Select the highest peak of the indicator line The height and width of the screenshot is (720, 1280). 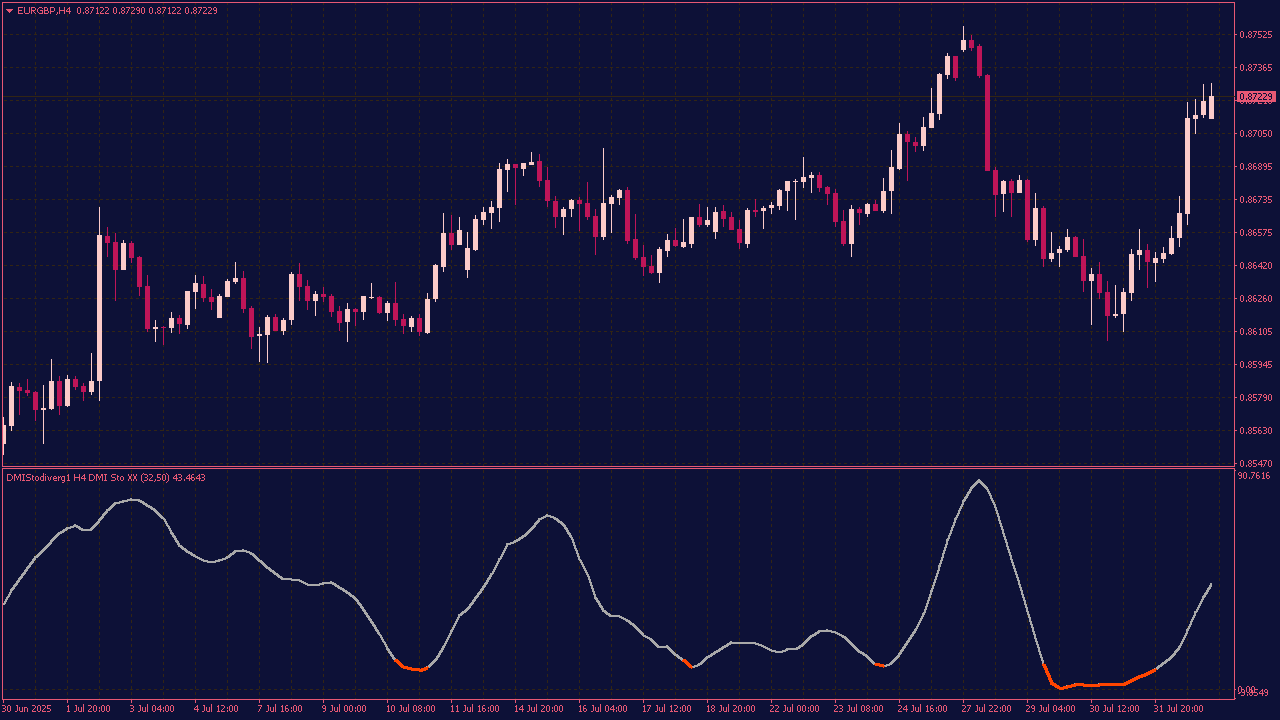[978, 481]
